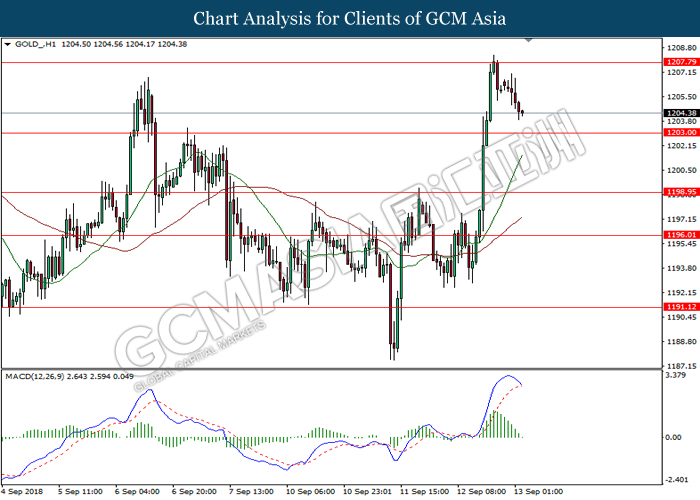Click the 6 Sep 04:00 time label

tap(137, 492)
